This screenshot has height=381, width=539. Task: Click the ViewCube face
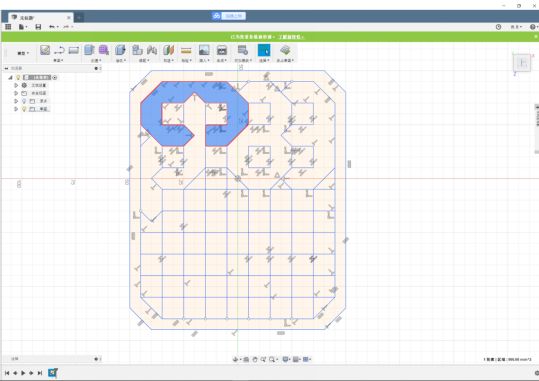coord(522,63)
